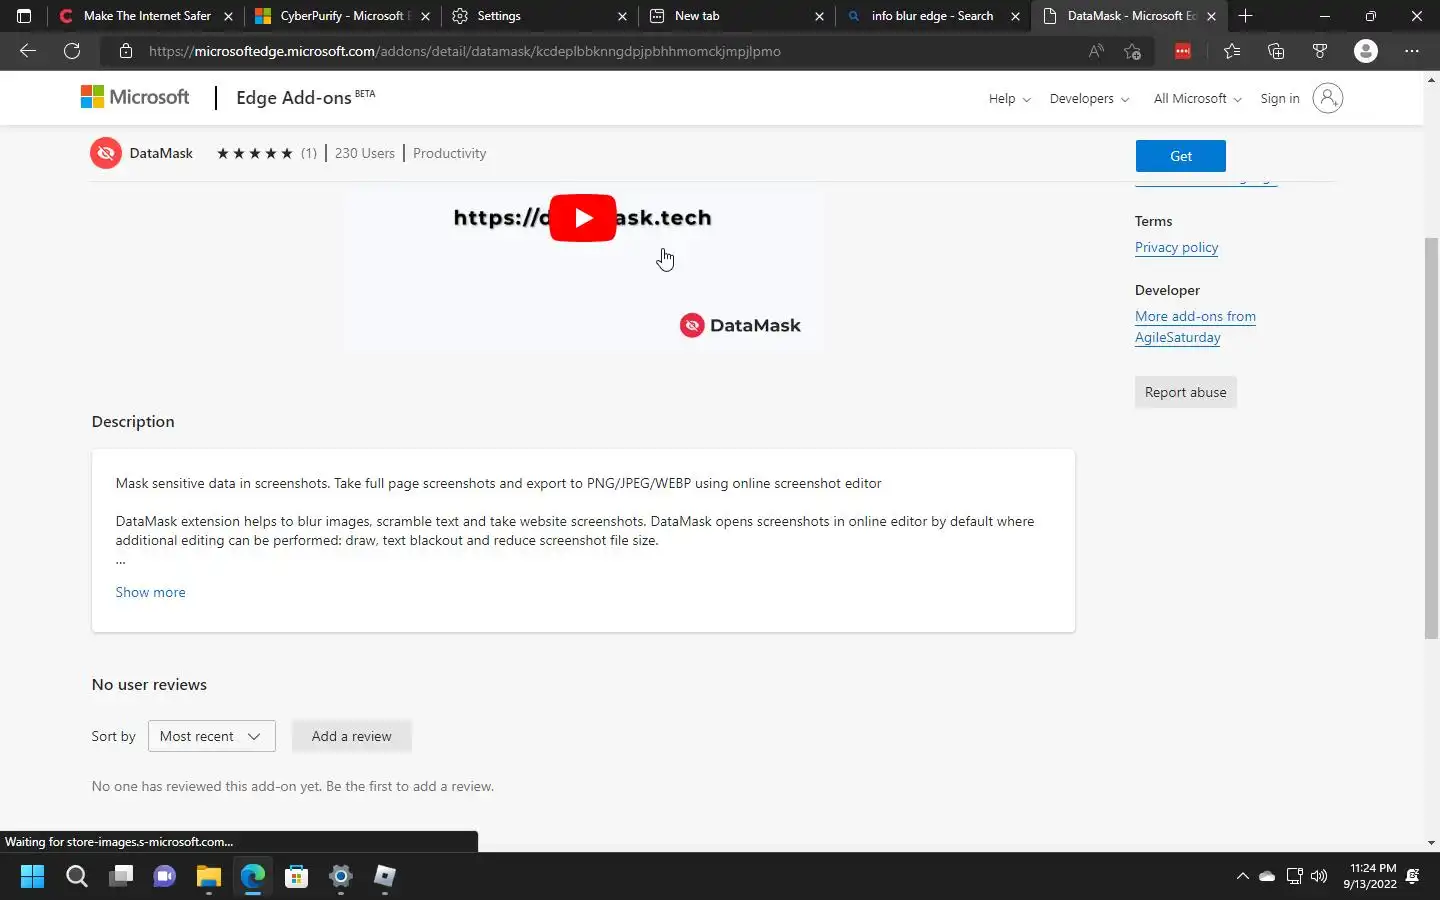
Task: Play the YouTube video preview
Action: (x=583, y=218)
